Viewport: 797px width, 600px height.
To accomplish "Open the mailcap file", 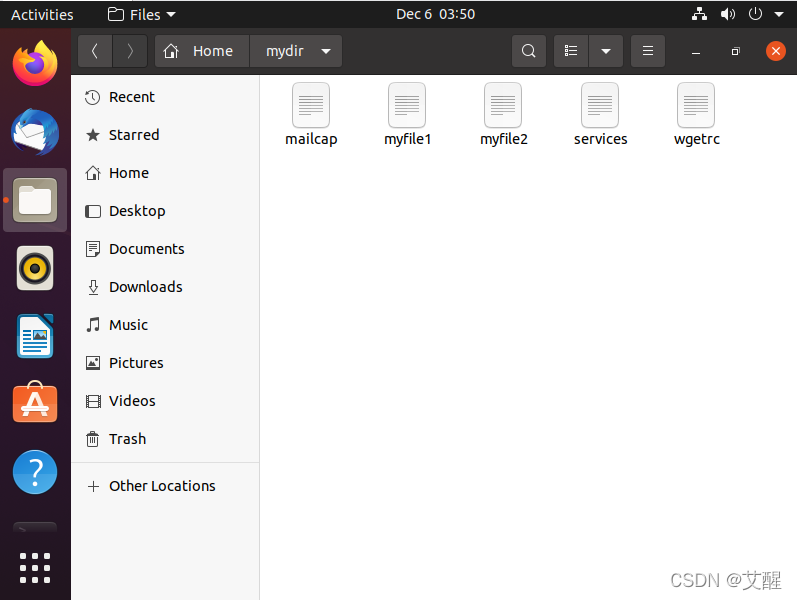I will [x=311, y=114].
